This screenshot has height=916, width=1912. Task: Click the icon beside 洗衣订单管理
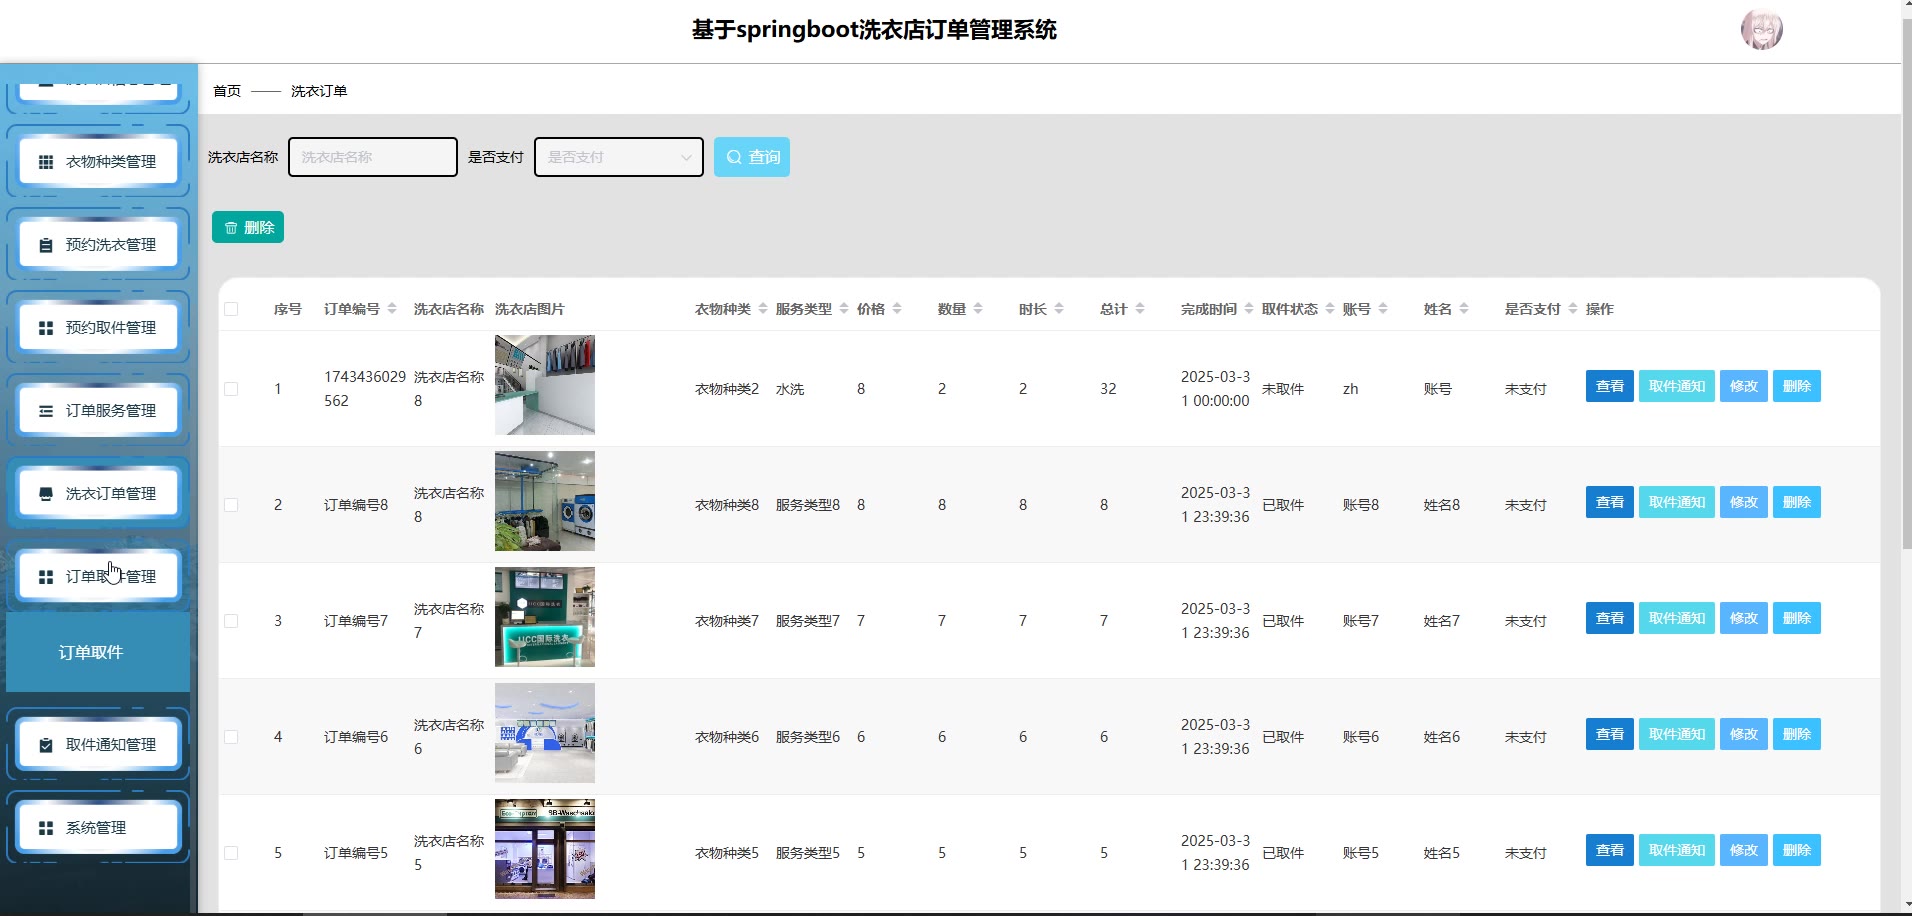coord(46,494)
